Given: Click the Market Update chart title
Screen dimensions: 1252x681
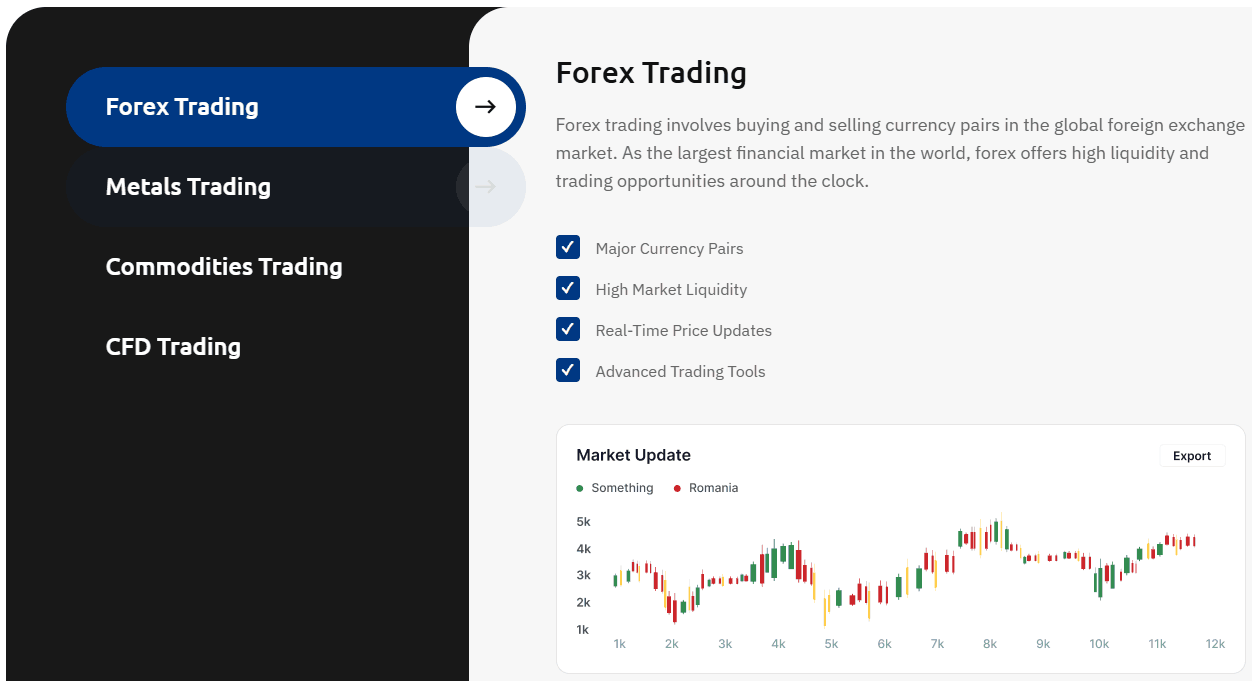Looking at the screenshot, I should tap(633, 455).
